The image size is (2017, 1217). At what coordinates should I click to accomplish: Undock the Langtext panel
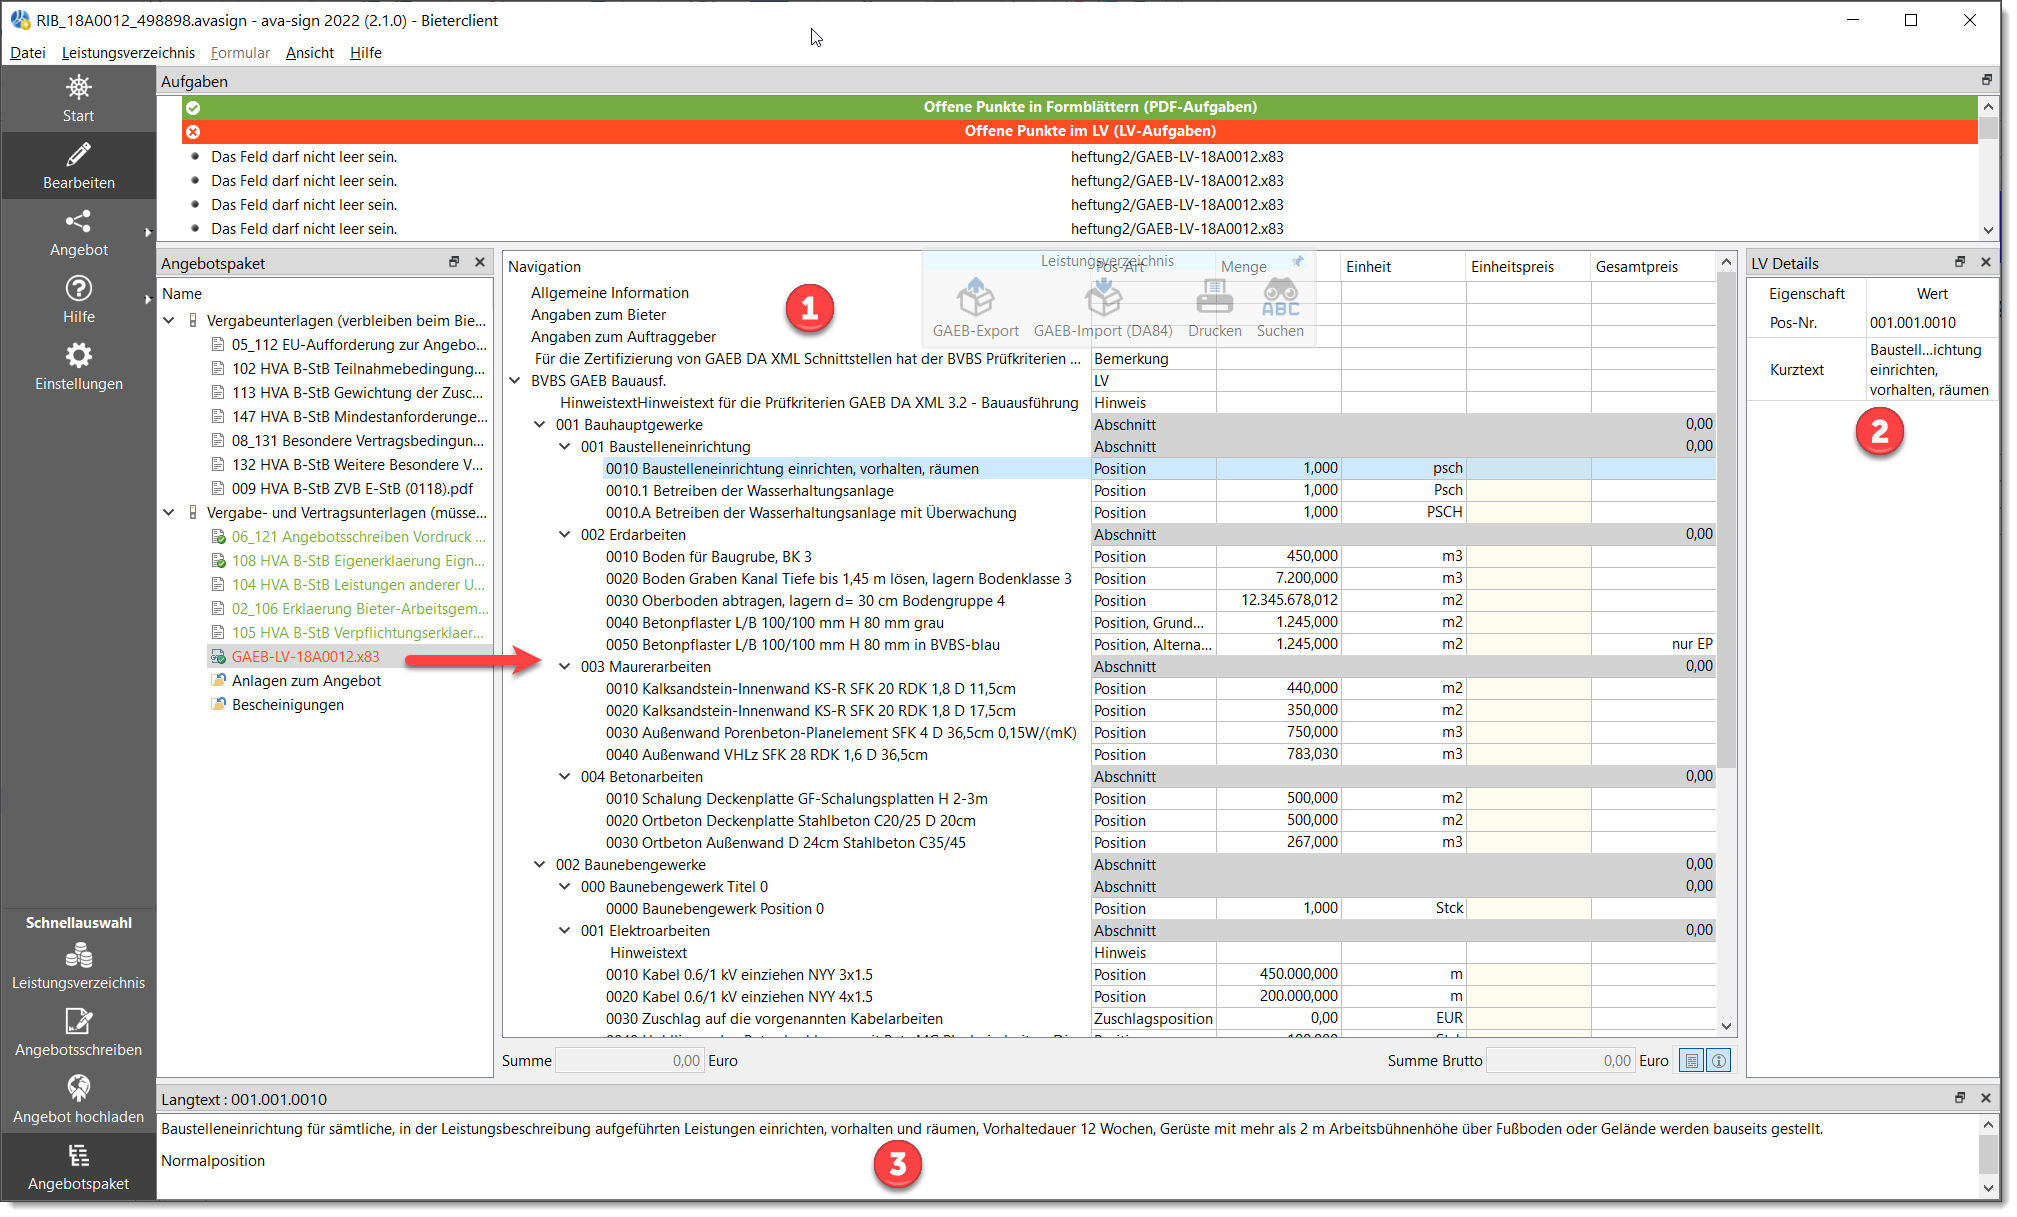(x=1960, y=1098)
